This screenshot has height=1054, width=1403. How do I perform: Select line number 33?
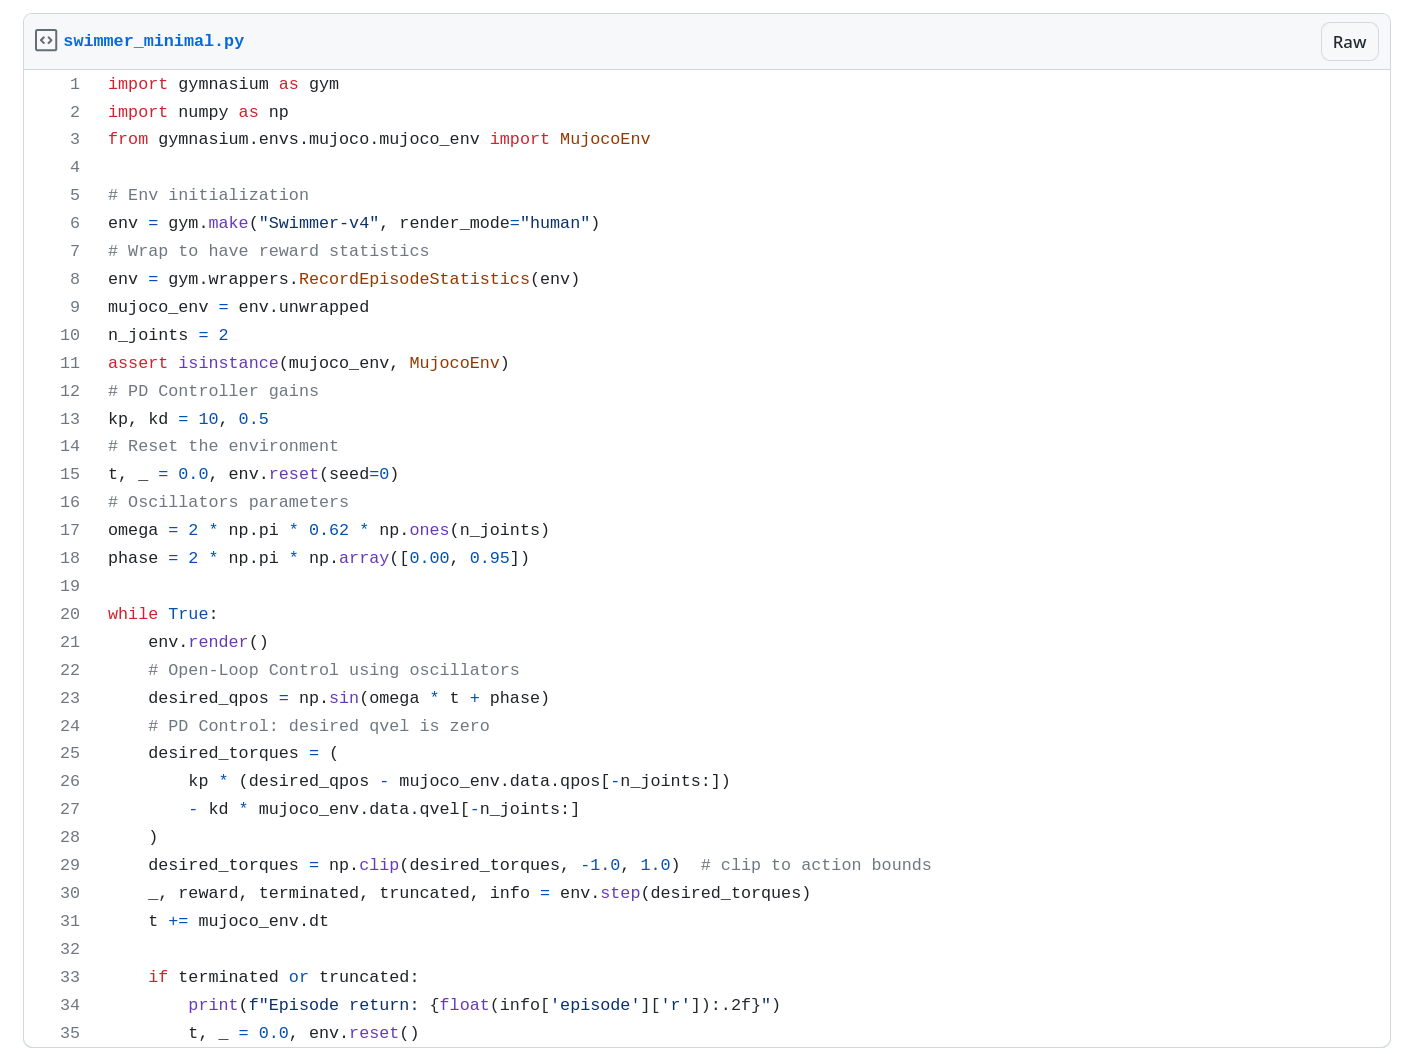(70, 977)
